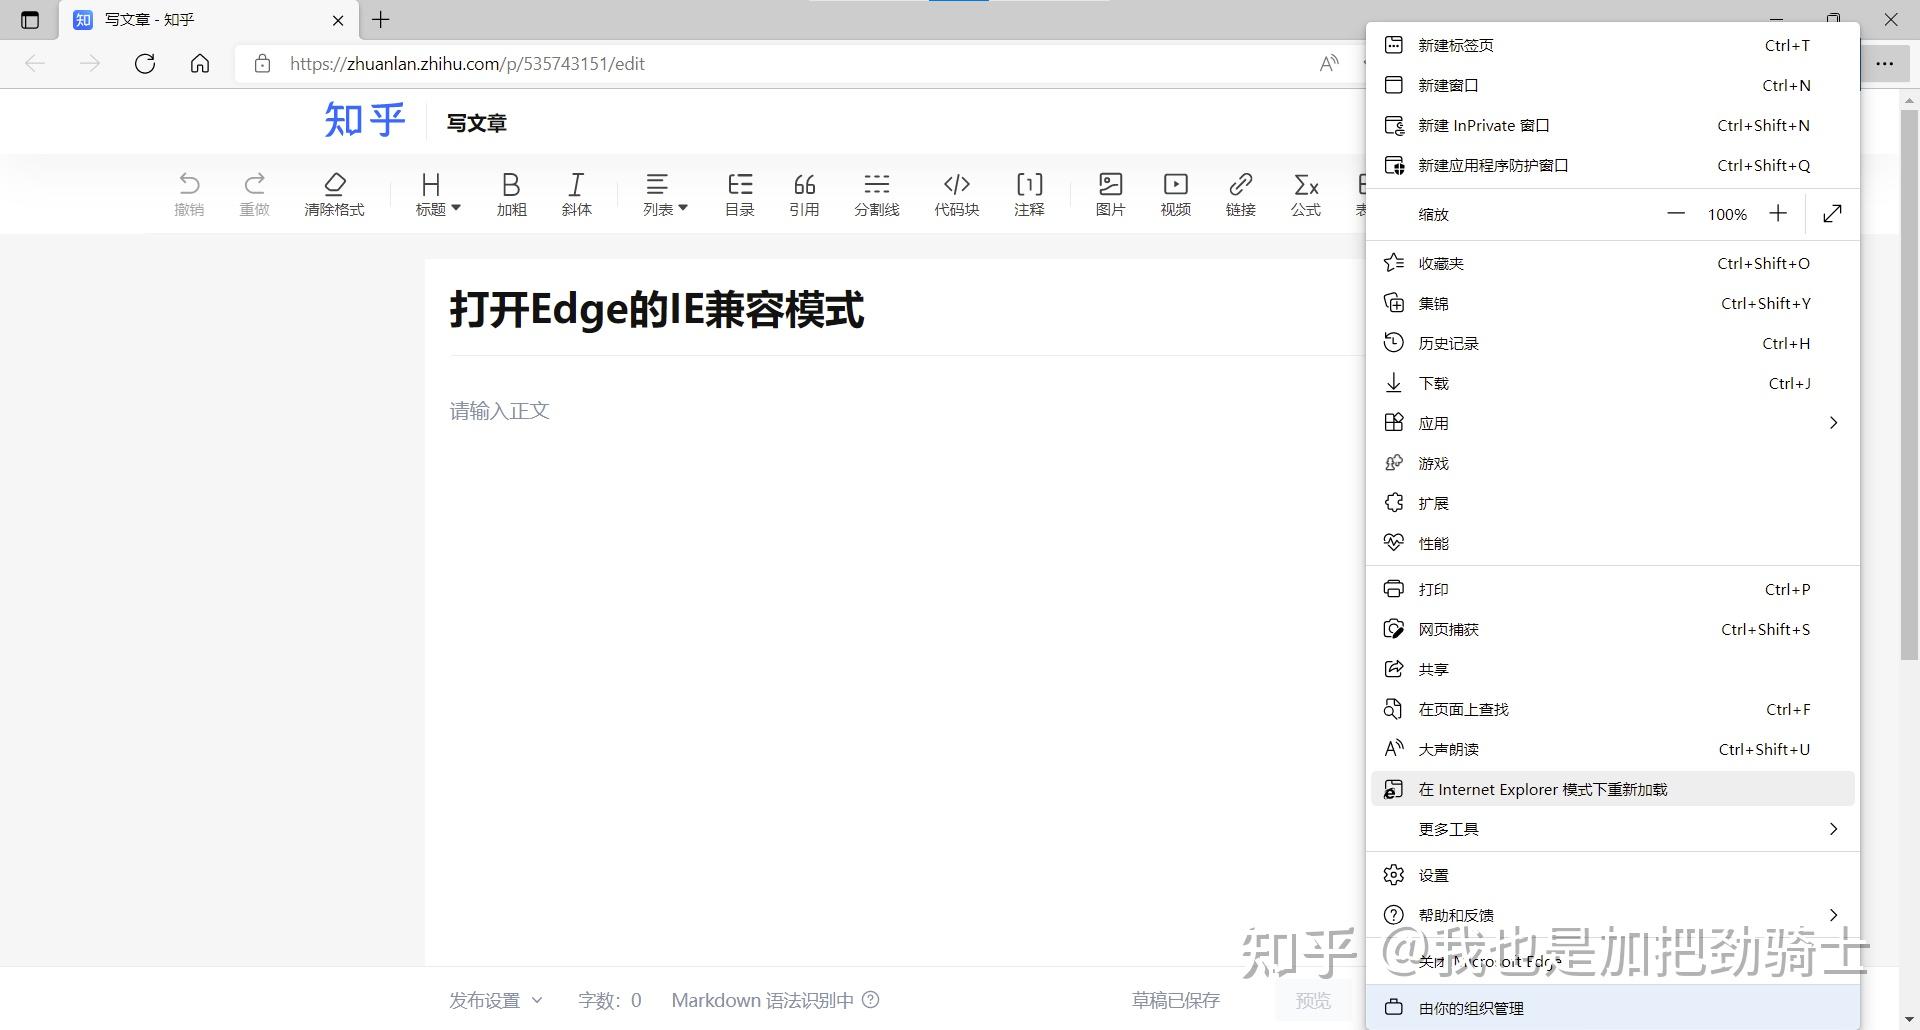Insert an image using 图片 icon
The width and height of the screenshot is (1920, 1030).
click(1110, 194)
